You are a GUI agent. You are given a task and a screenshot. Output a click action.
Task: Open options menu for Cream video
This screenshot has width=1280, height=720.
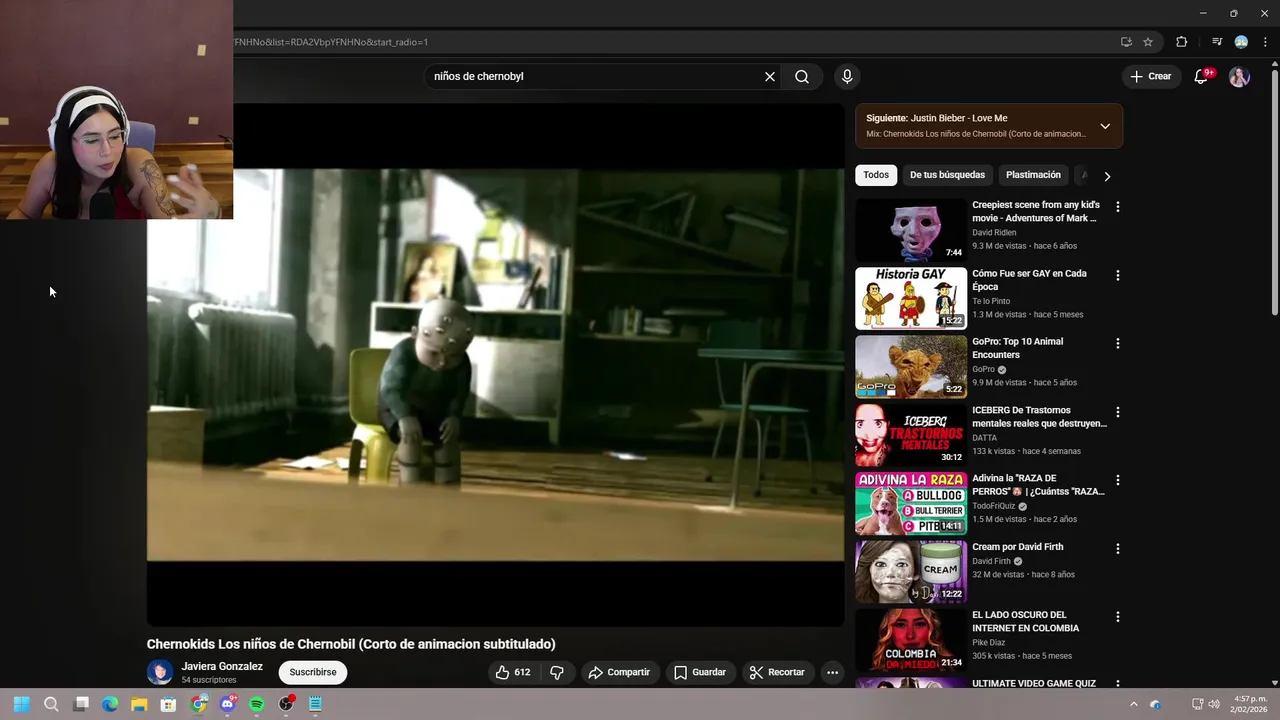click(1118, 549)
